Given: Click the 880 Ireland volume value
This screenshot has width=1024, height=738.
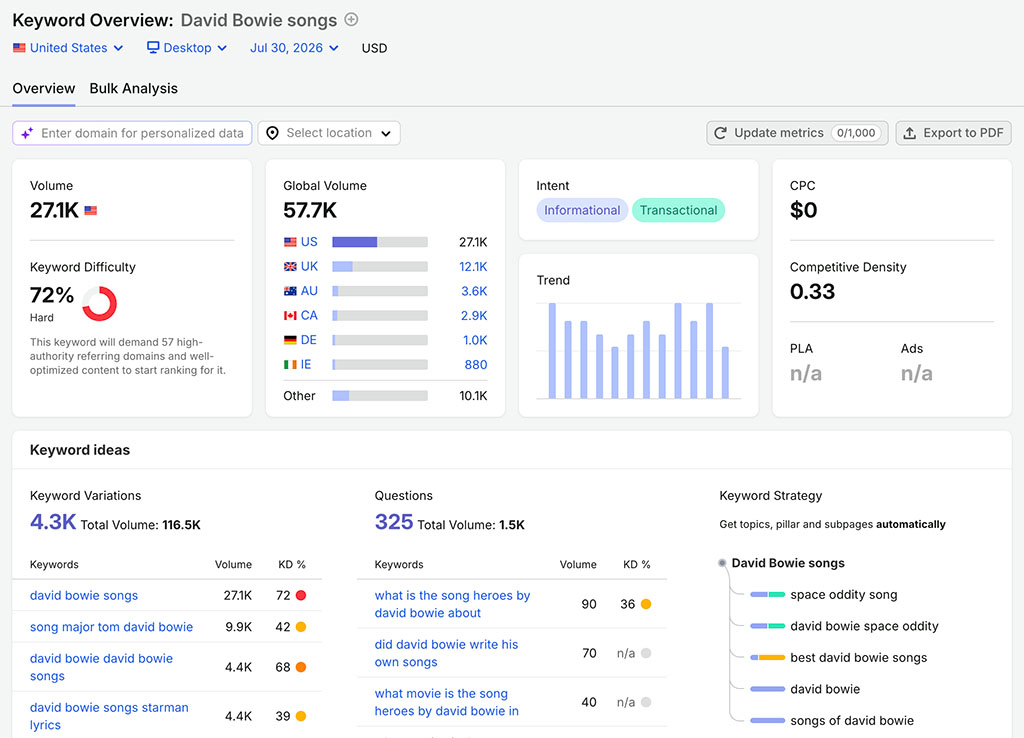Looking at the screenshot, I should point(475,364).
